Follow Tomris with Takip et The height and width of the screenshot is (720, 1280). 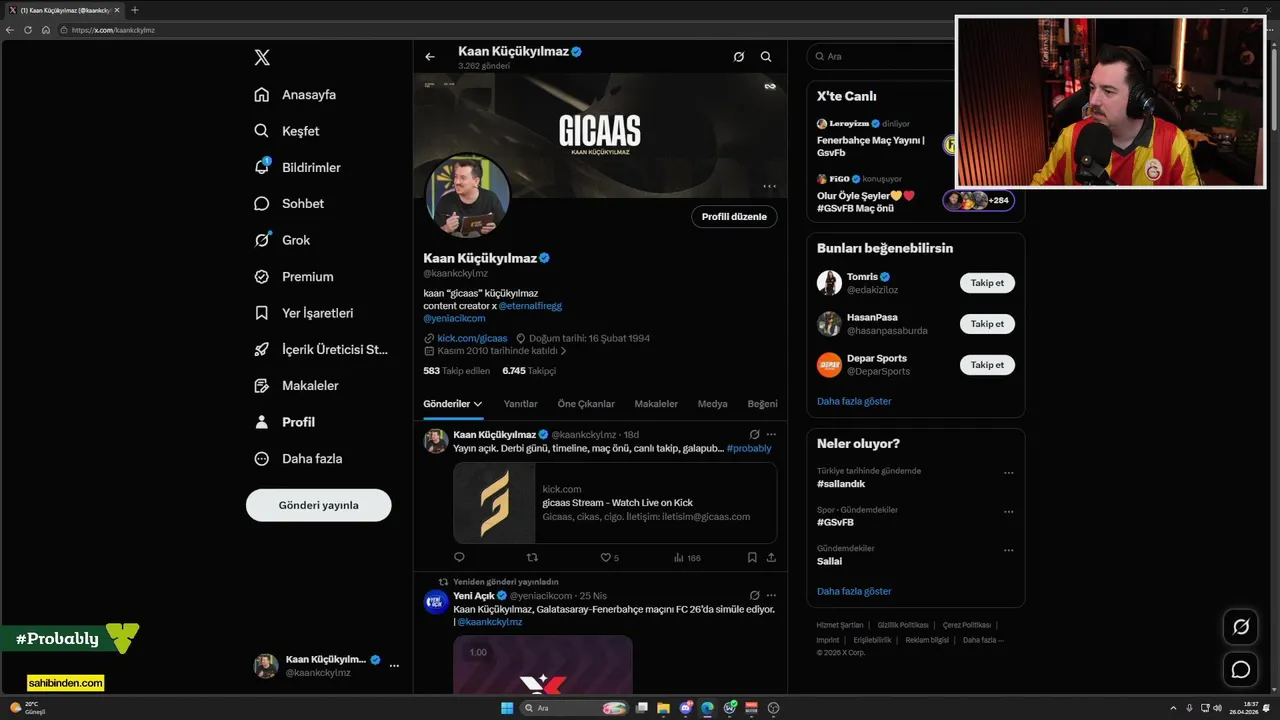(x=987, y=283)
